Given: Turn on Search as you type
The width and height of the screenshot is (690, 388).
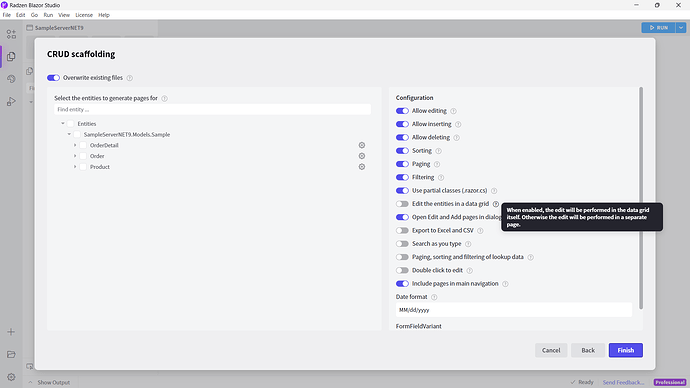Looking at the screenshot, I should [402, 244].
